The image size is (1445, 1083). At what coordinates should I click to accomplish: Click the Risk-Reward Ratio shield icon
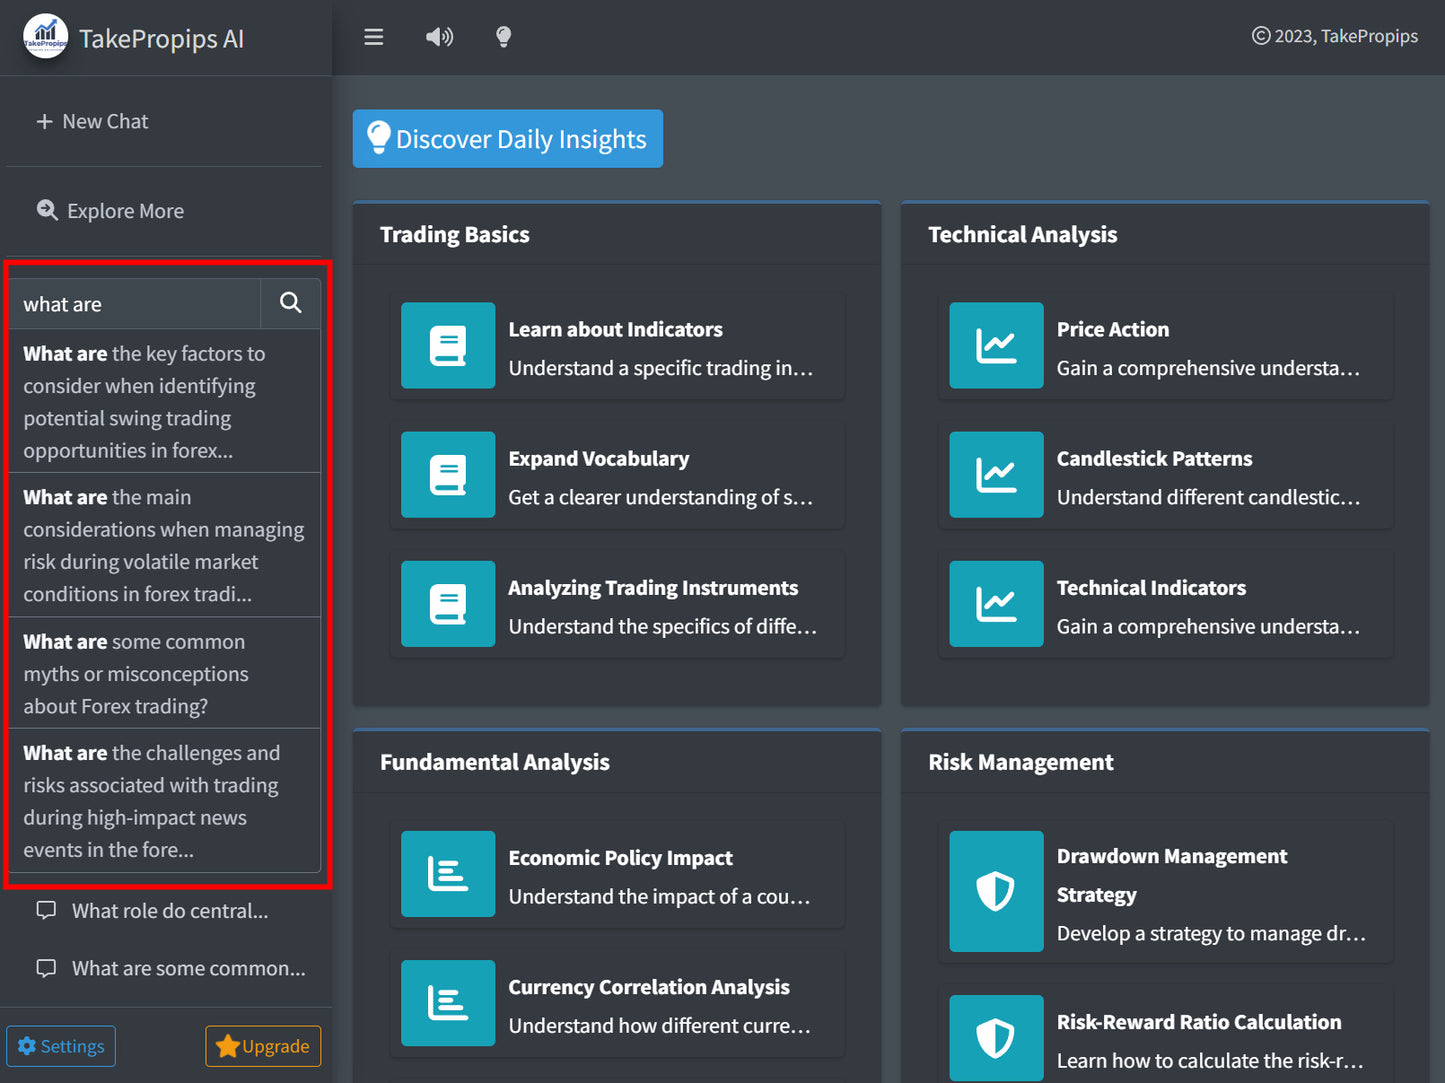tap(996, 1038)
